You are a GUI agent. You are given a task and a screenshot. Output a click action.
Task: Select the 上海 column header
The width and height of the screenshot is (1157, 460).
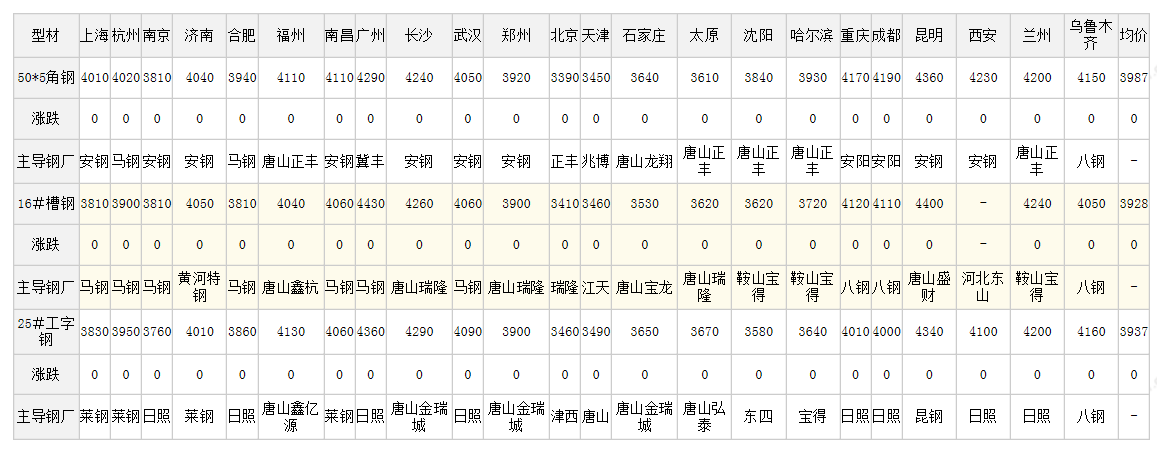94,36
